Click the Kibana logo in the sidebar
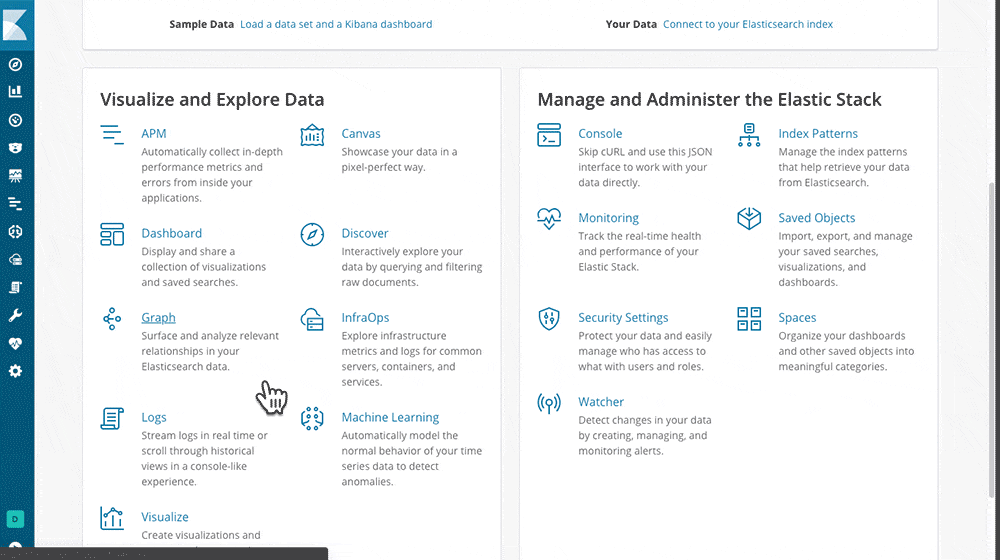1000x560 pixels. [x=15, y=24]
